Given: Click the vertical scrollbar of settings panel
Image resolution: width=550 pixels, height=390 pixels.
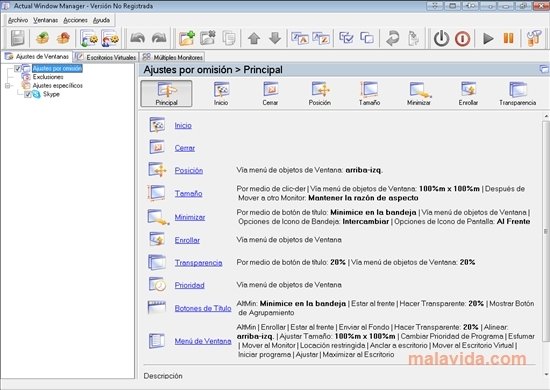Looking at the screenshot, I should pyautogui.click(x=545, y=231).
